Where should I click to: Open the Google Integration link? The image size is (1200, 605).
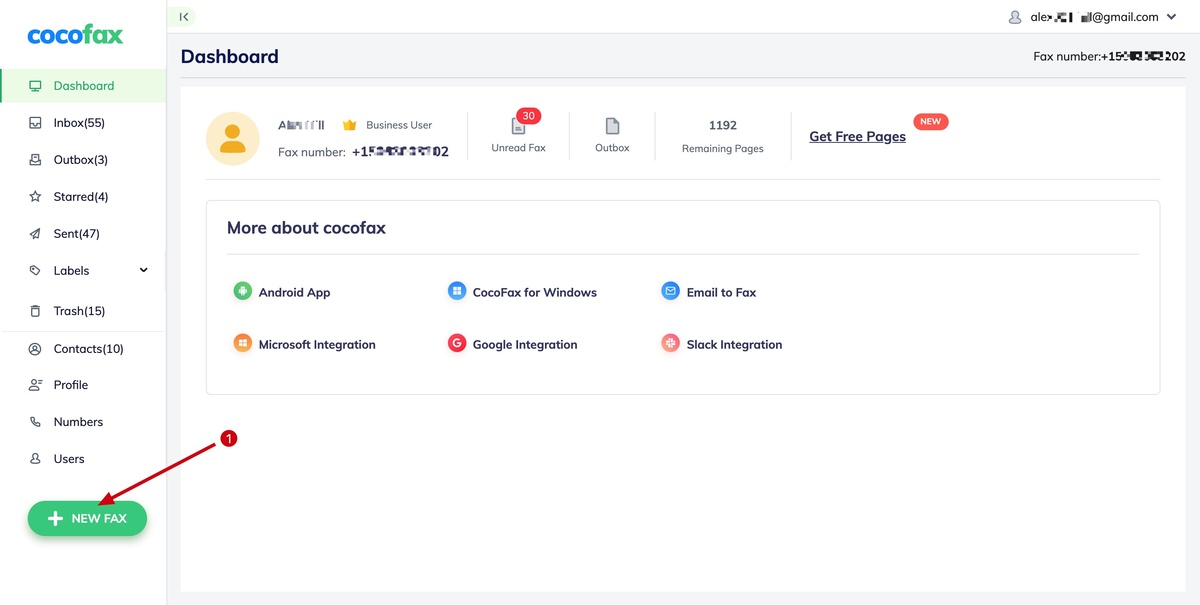click(x=525, y=345)
